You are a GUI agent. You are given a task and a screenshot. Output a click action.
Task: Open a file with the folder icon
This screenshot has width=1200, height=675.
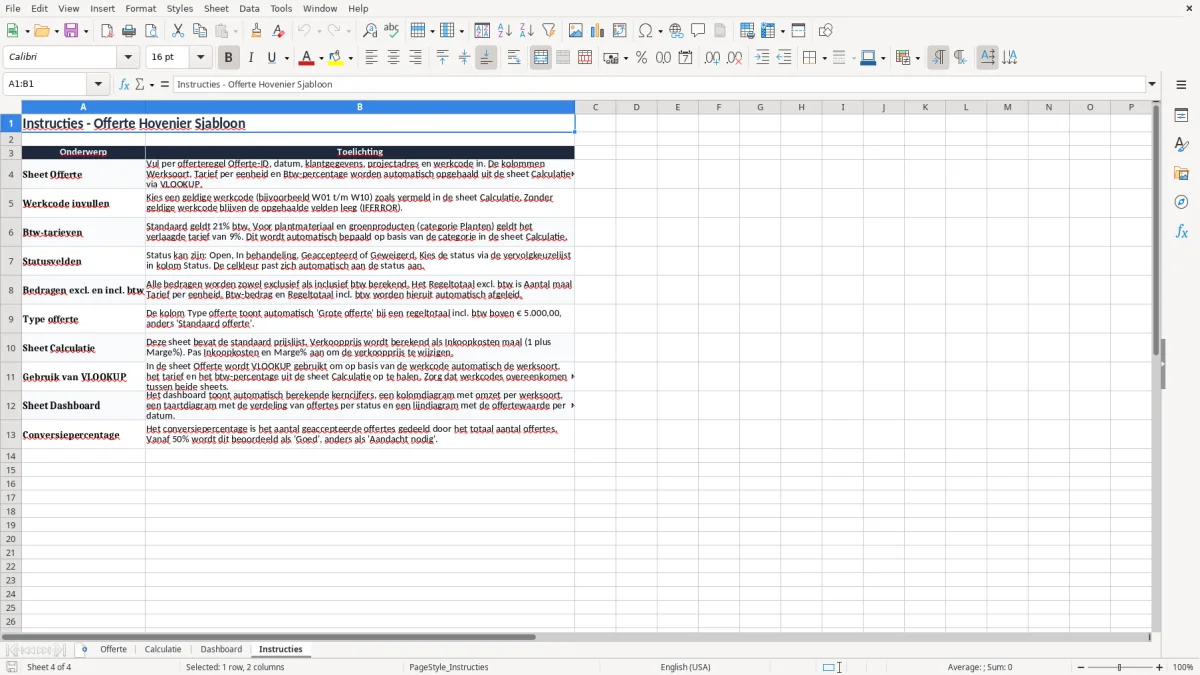coord(41,31)
